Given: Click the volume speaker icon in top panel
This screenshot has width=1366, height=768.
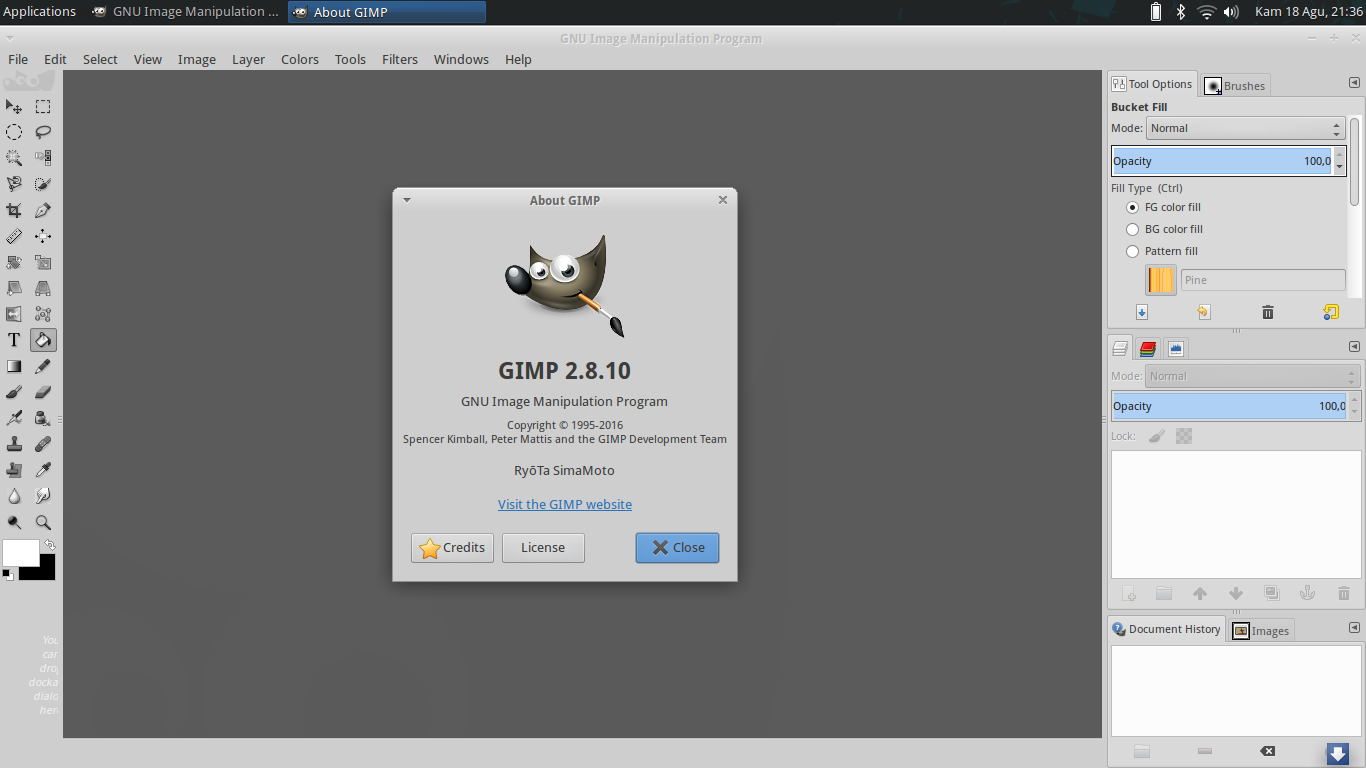Looking at the screenshot, I should (x=1231, y=12).
